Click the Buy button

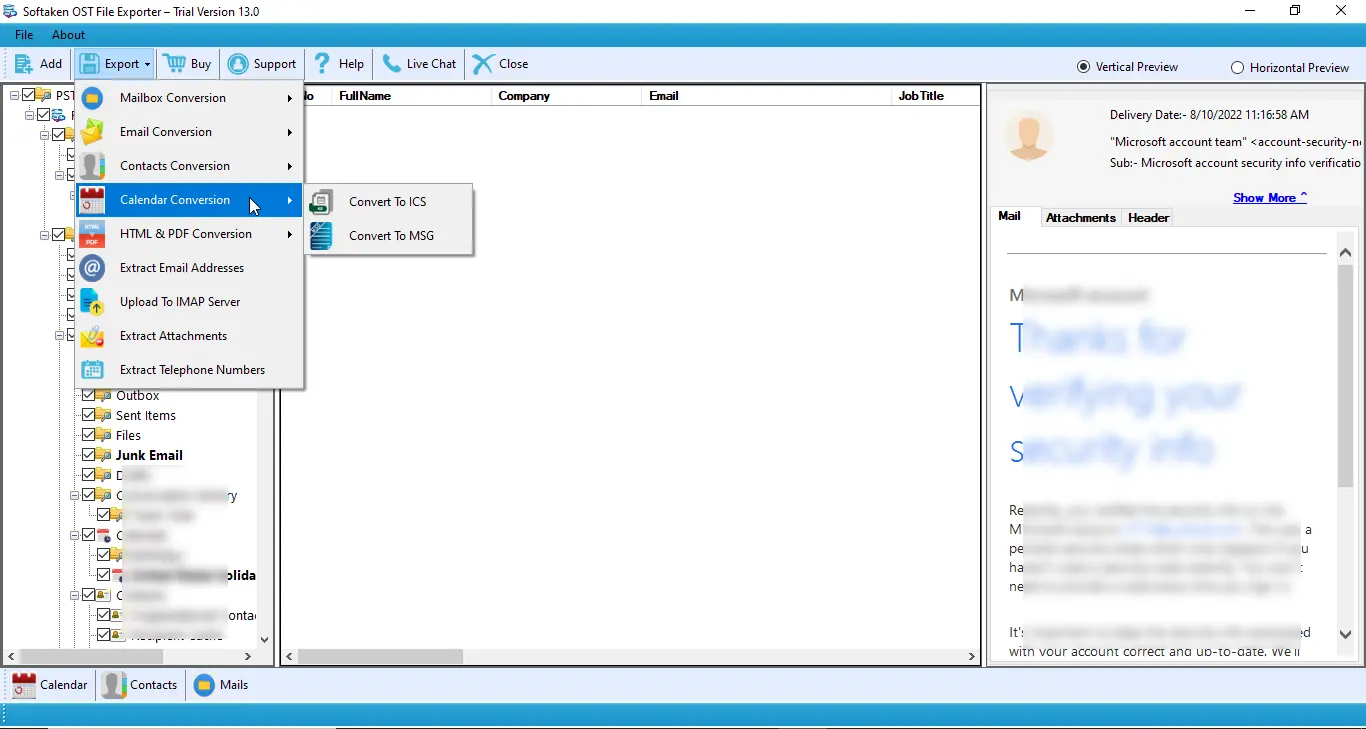(x=187, y=63)
